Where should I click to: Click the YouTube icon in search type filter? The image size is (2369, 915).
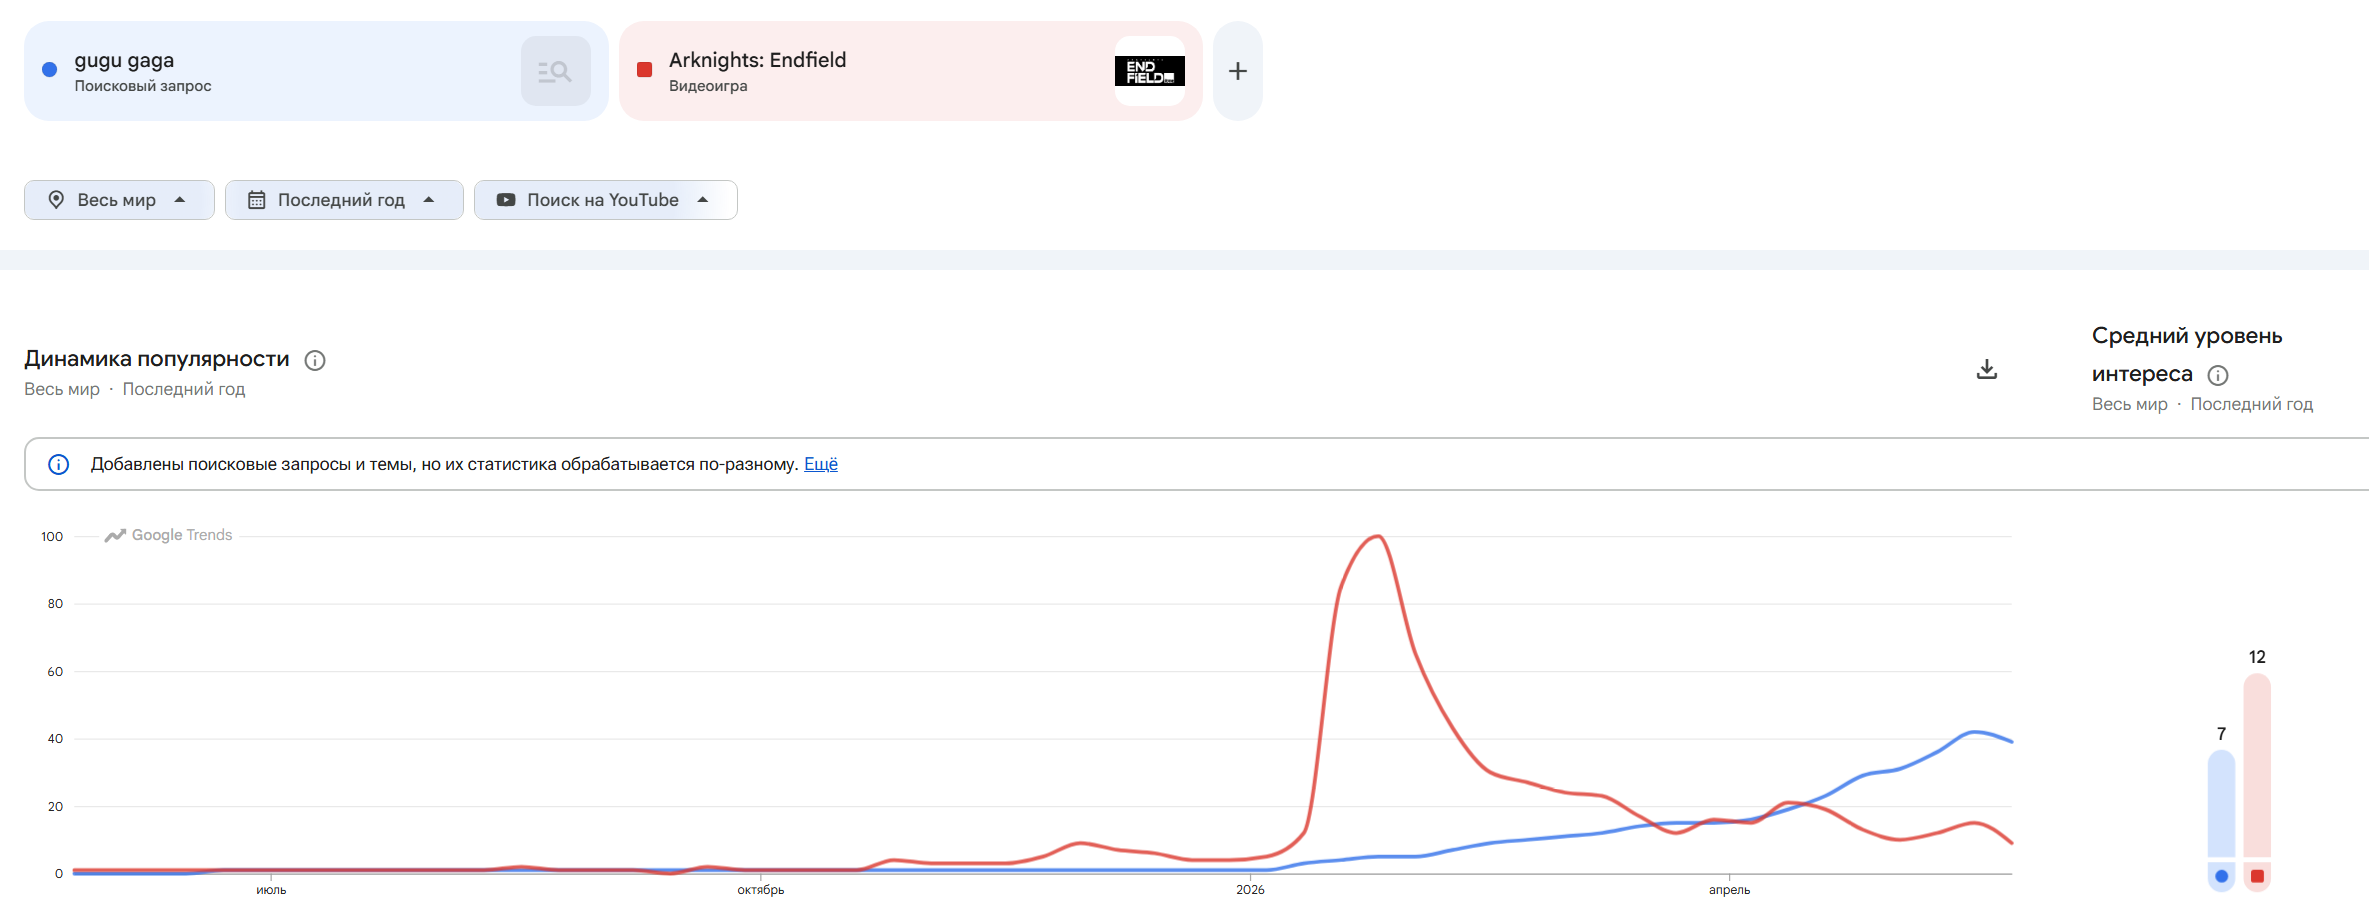click(506, 200)
